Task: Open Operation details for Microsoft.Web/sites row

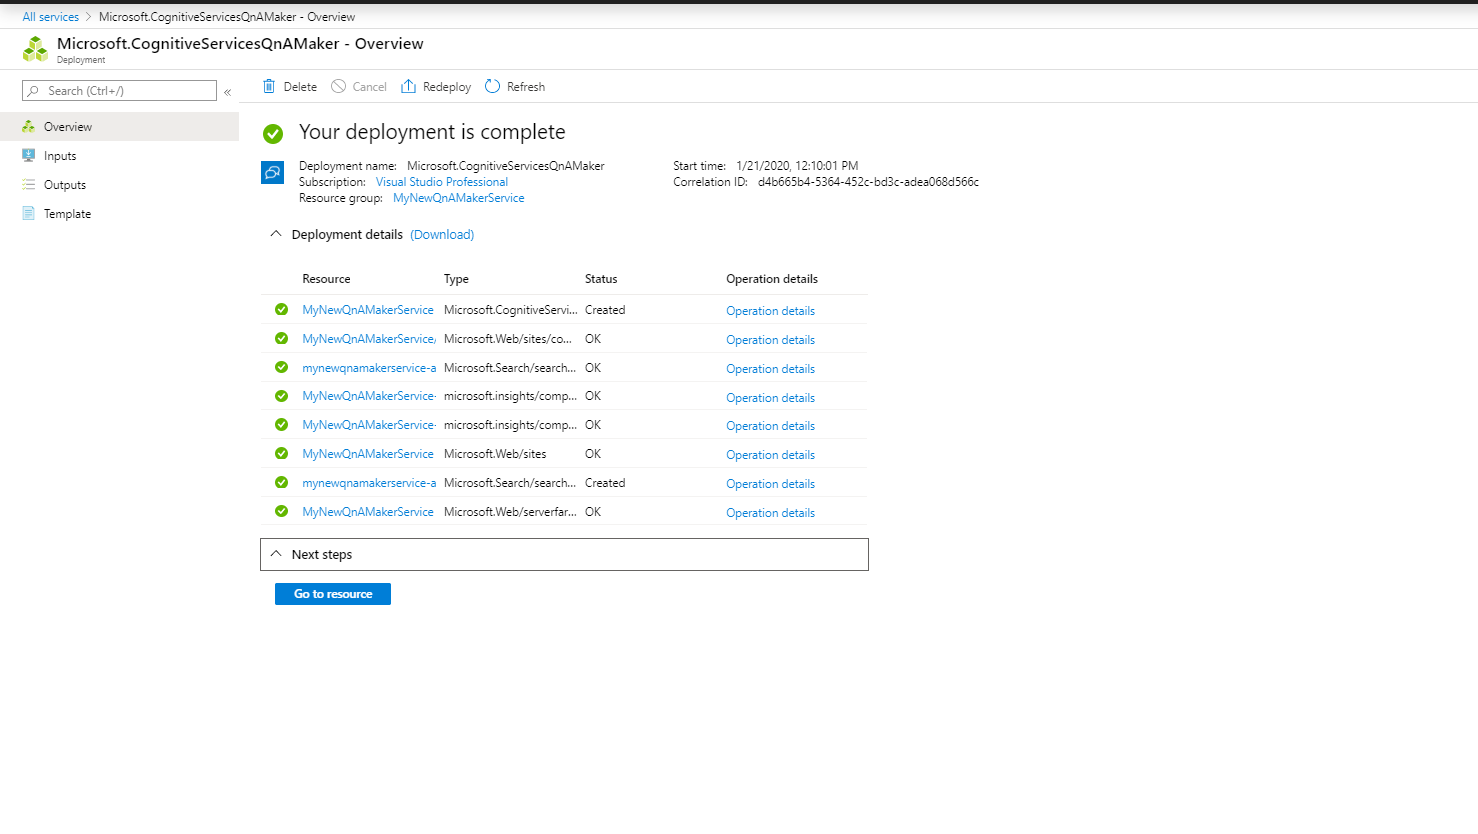Action: [x=770, y=455]
